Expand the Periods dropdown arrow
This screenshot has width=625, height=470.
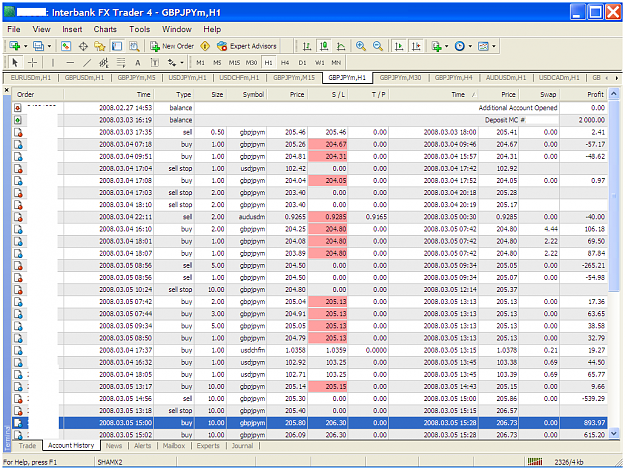click(x=470, y=46)
